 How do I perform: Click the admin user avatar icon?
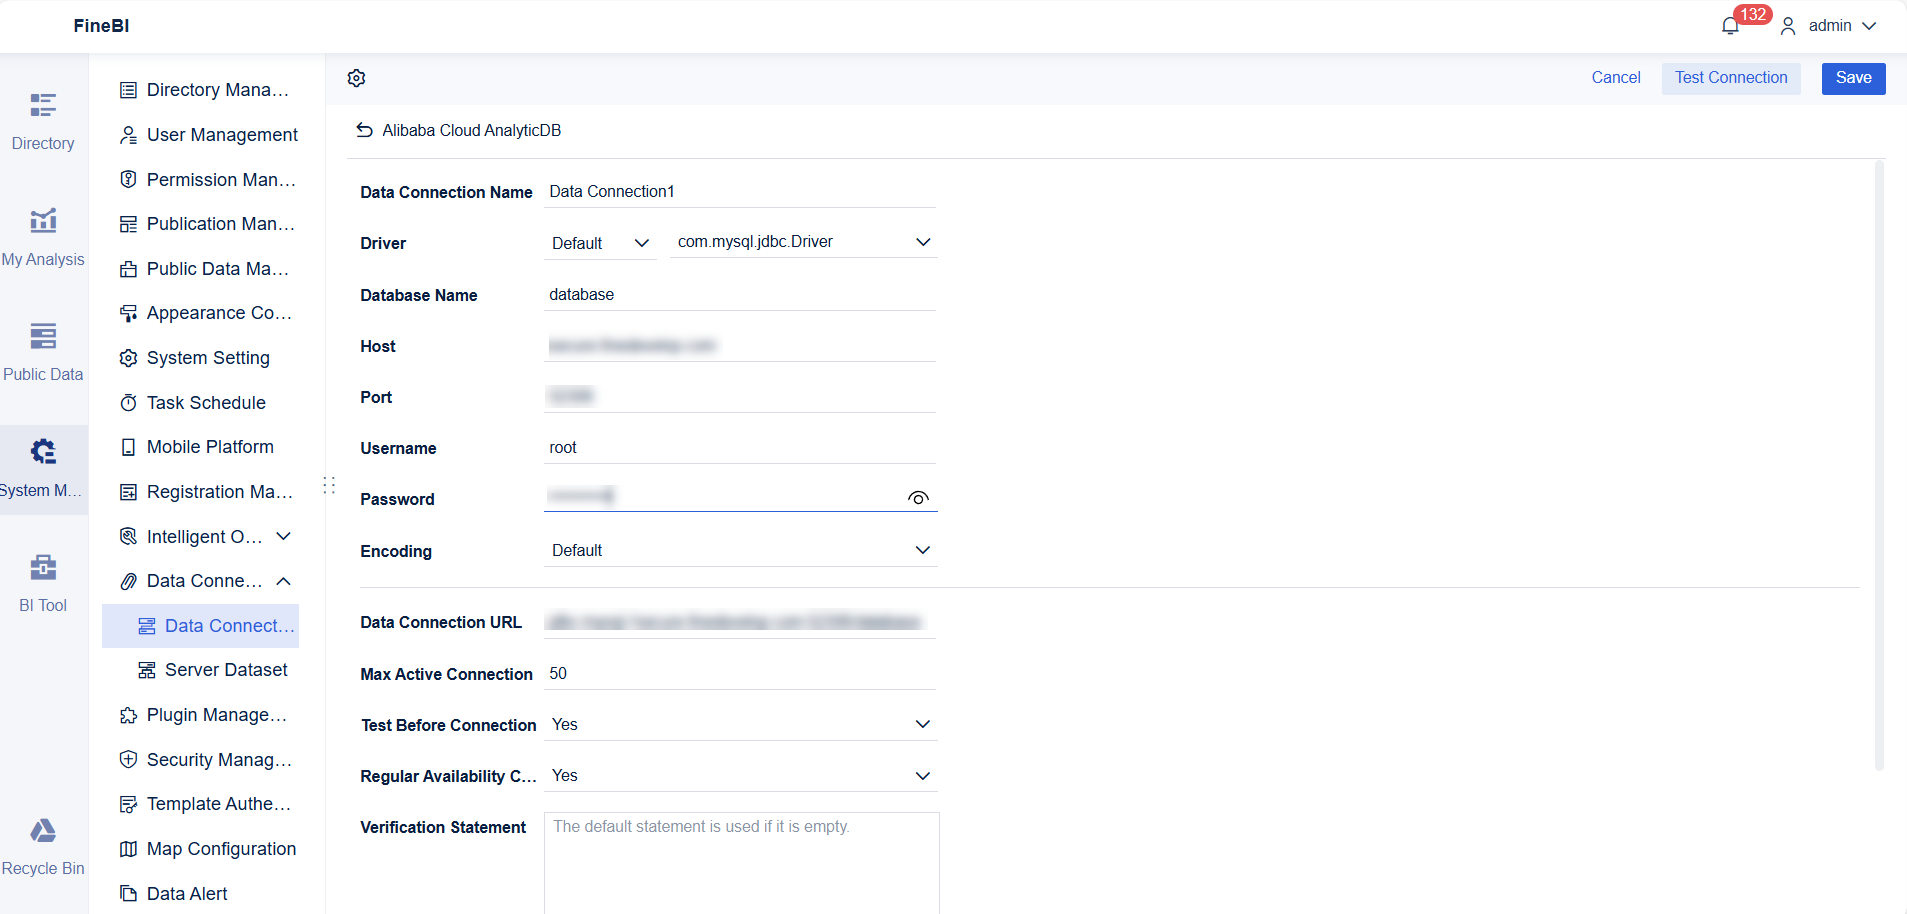click(1788, 26)
